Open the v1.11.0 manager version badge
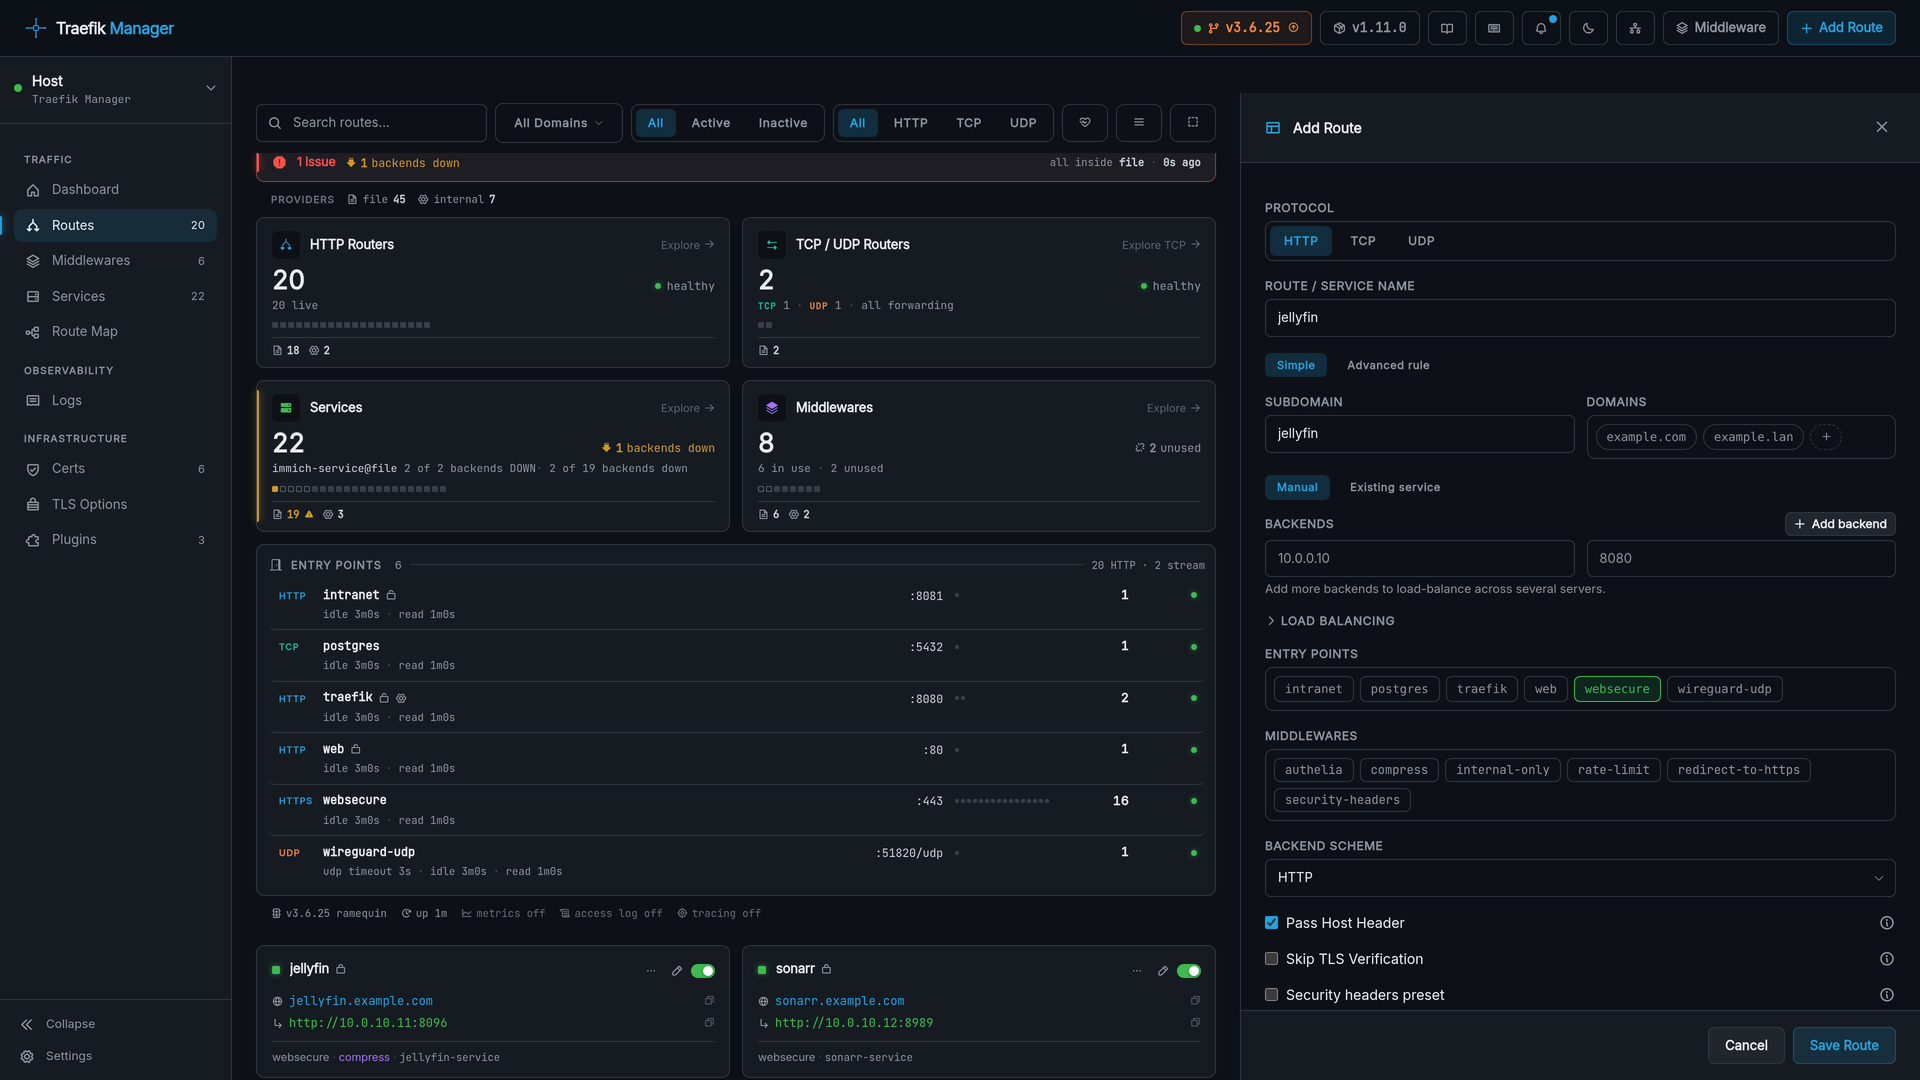 [x=1370, y=28]
